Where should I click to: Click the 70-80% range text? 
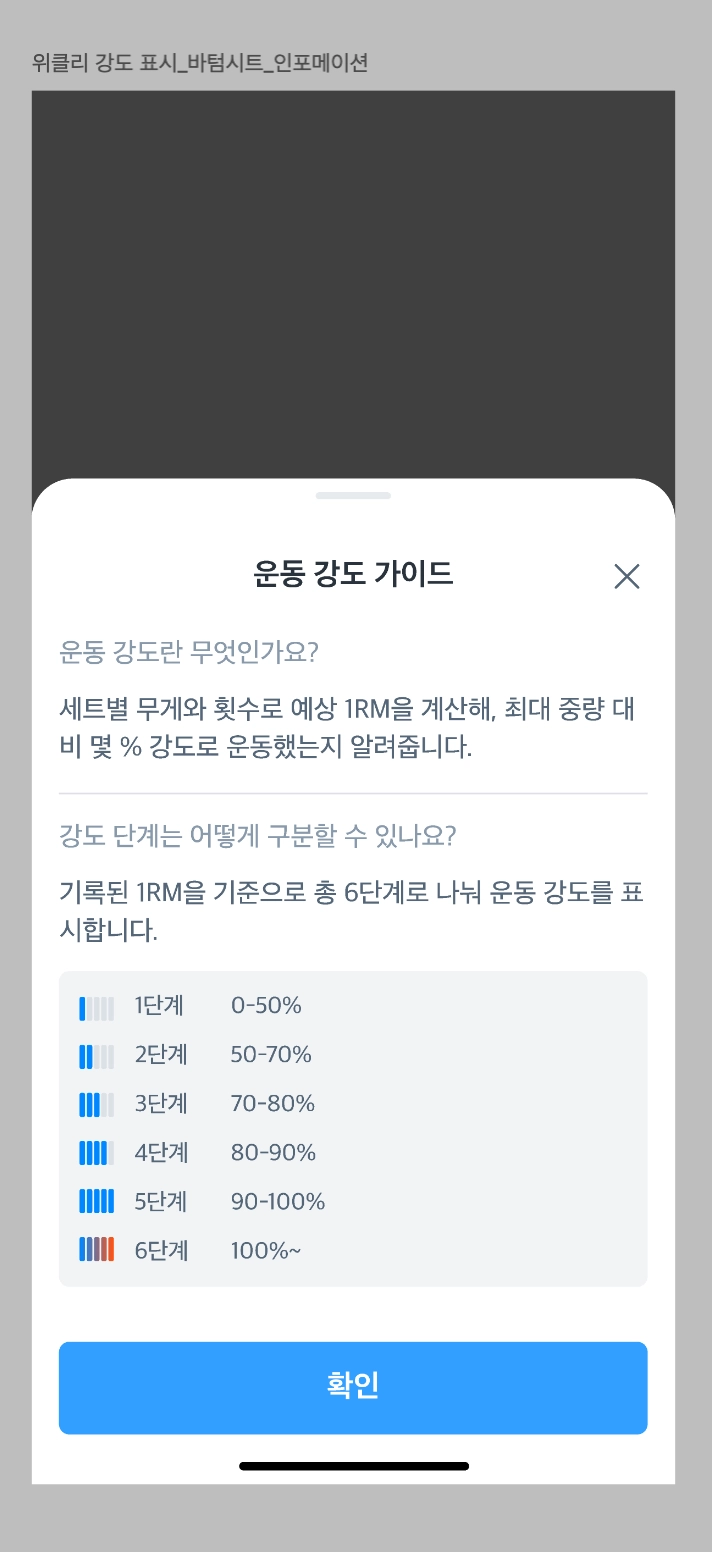click(273, 1104)
